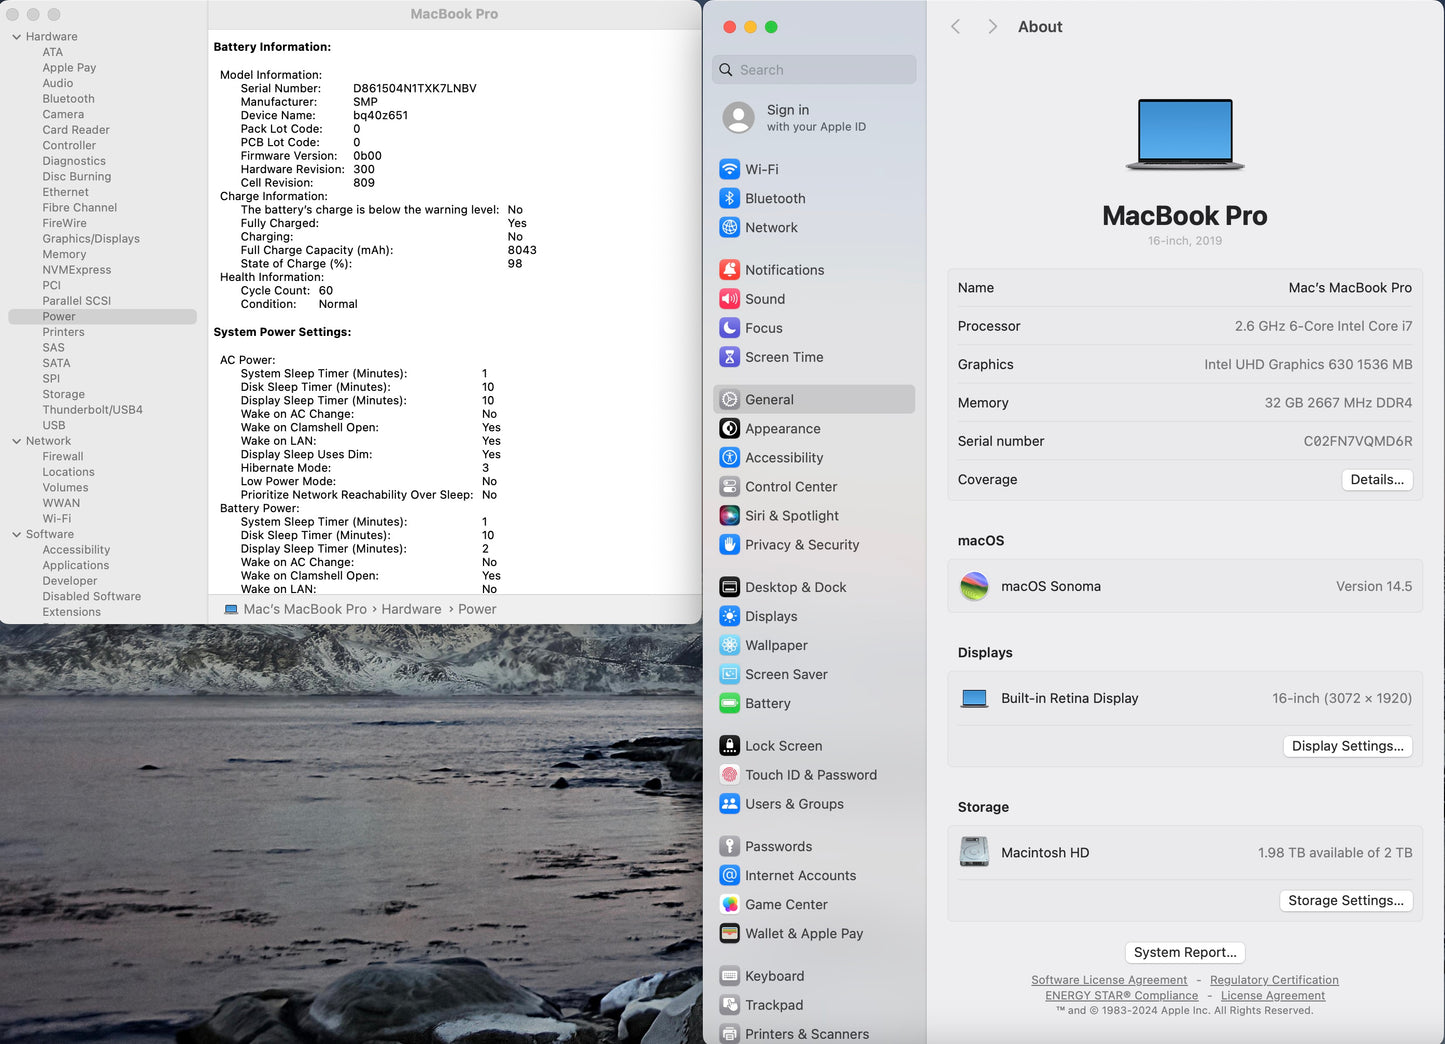Open Focus settings
Screen dimensions: 1445x1044
[x=764, y=328]
